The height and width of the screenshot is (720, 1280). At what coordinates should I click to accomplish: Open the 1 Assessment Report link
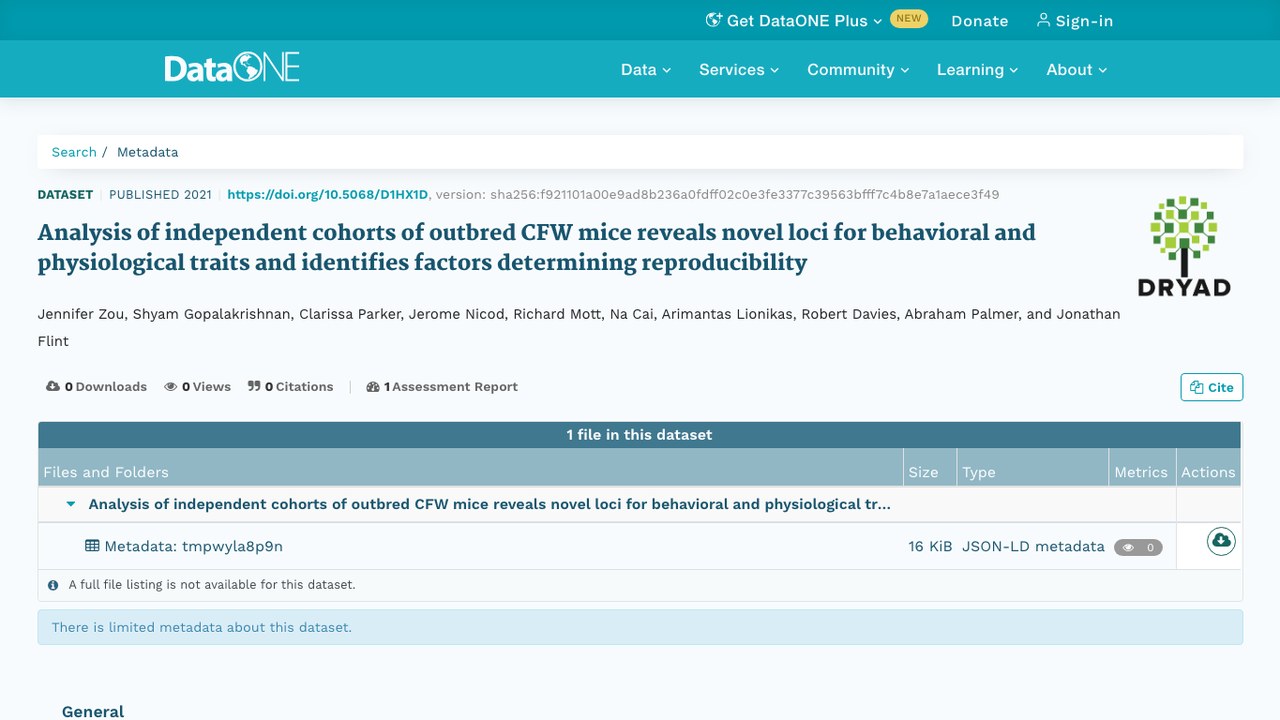(442, 387)
